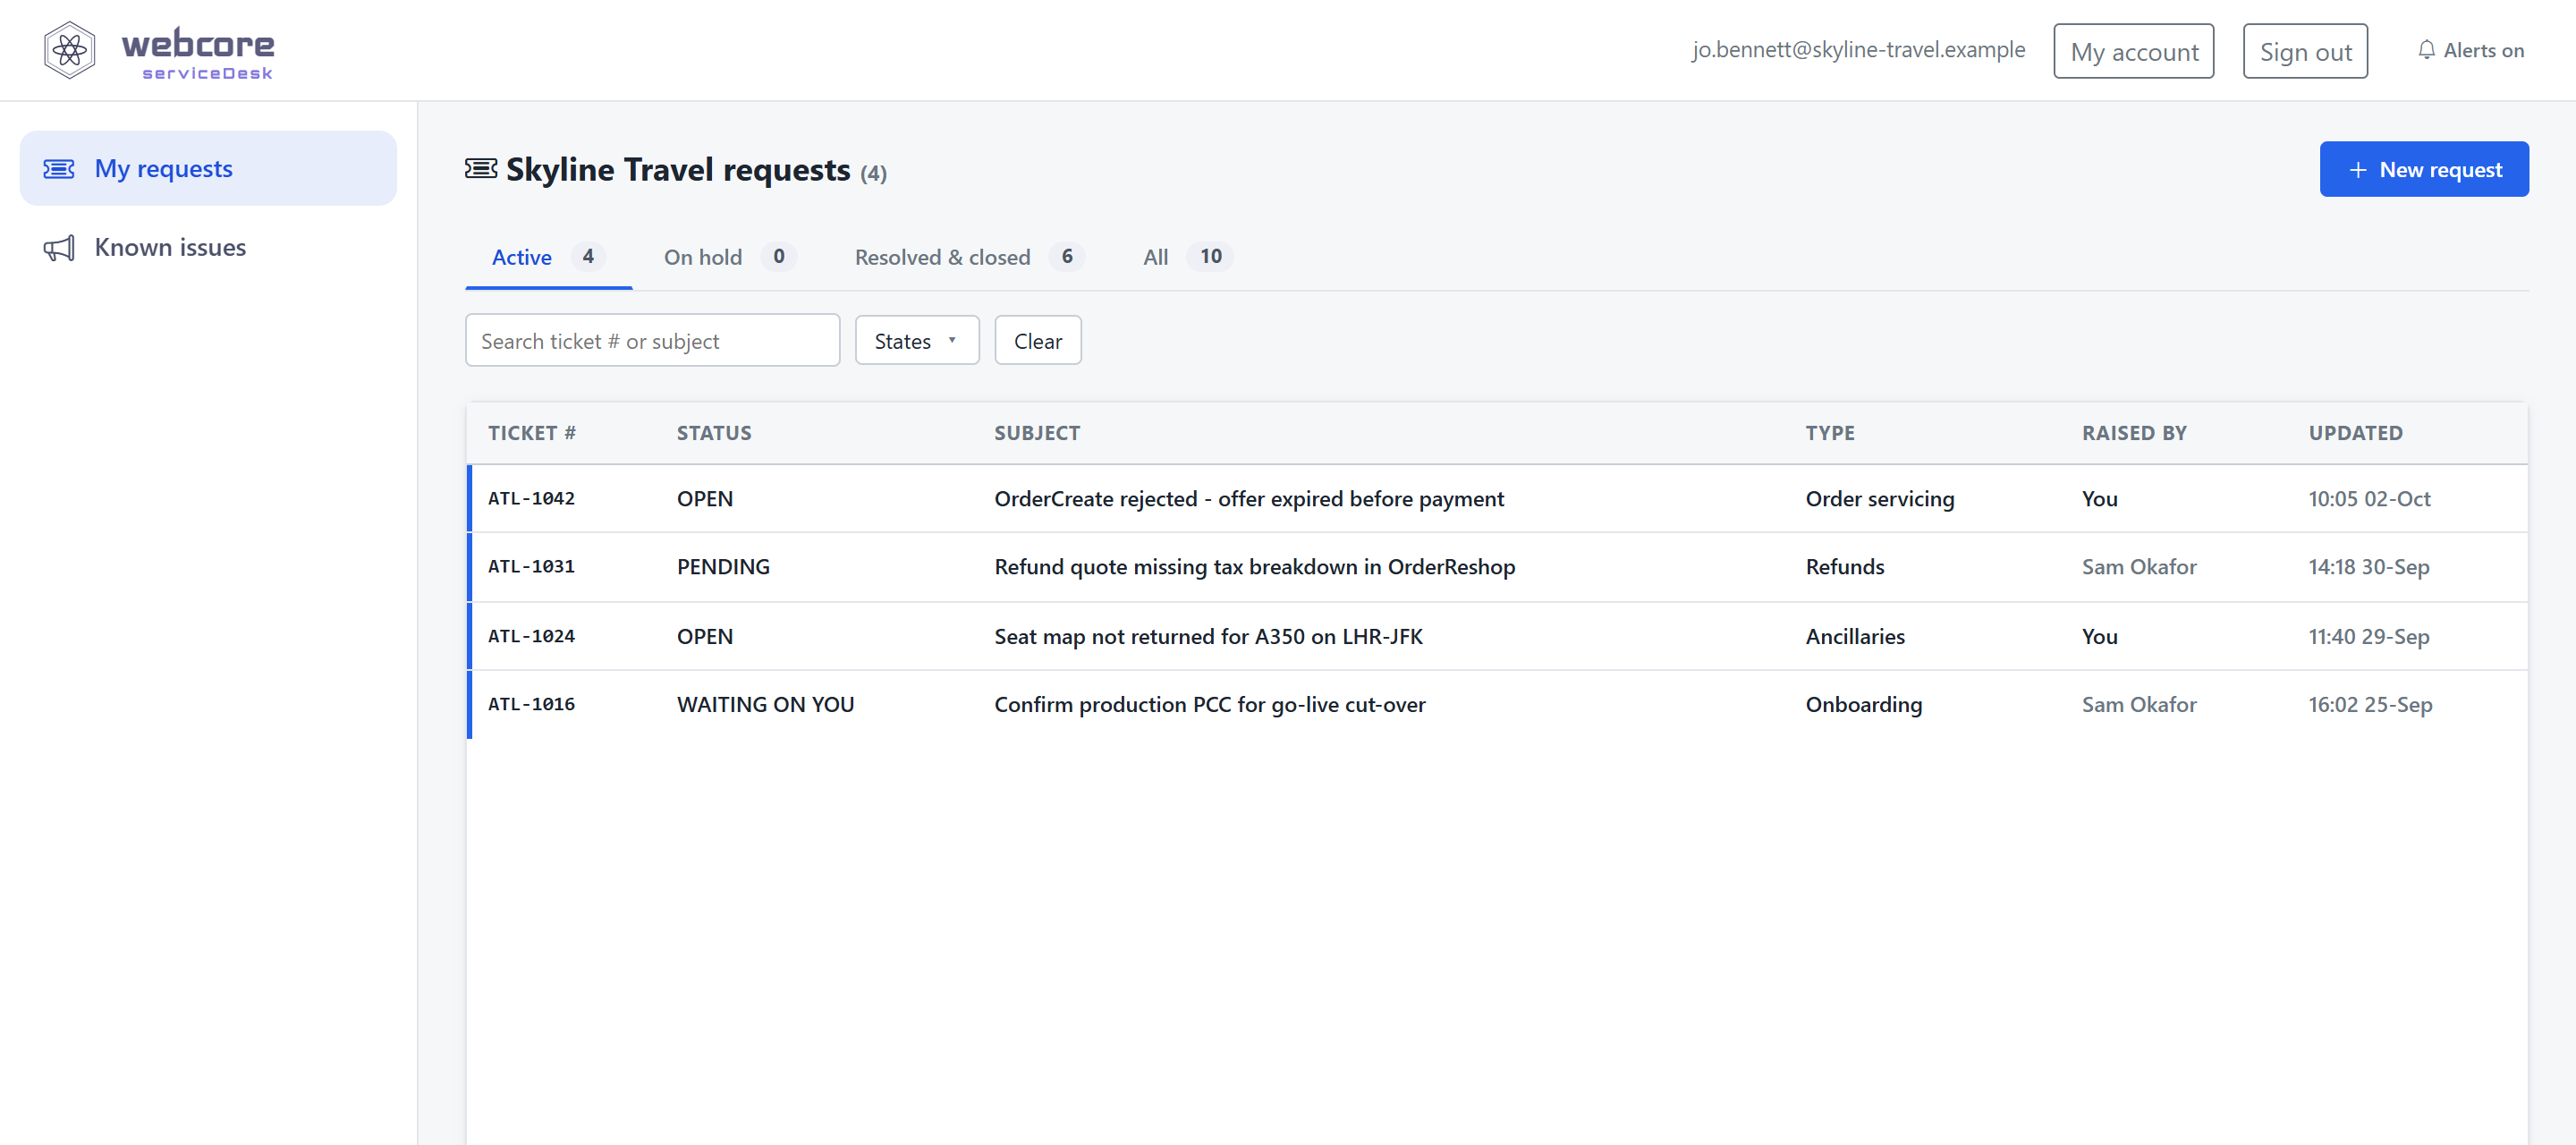Click the Onboarding type cell
The height and width of the screenshot is (1145, 2576).
(x=1864, y=705)
